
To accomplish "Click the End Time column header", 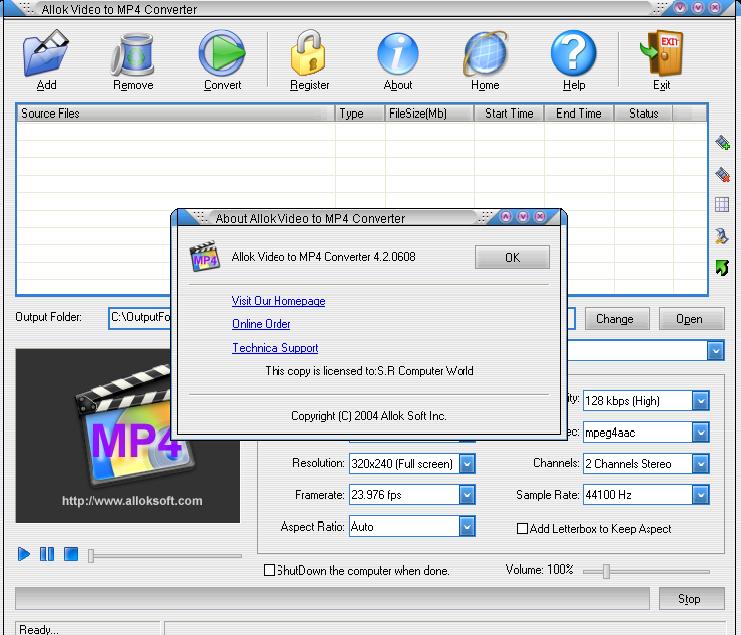I will (x=579, y=113).
